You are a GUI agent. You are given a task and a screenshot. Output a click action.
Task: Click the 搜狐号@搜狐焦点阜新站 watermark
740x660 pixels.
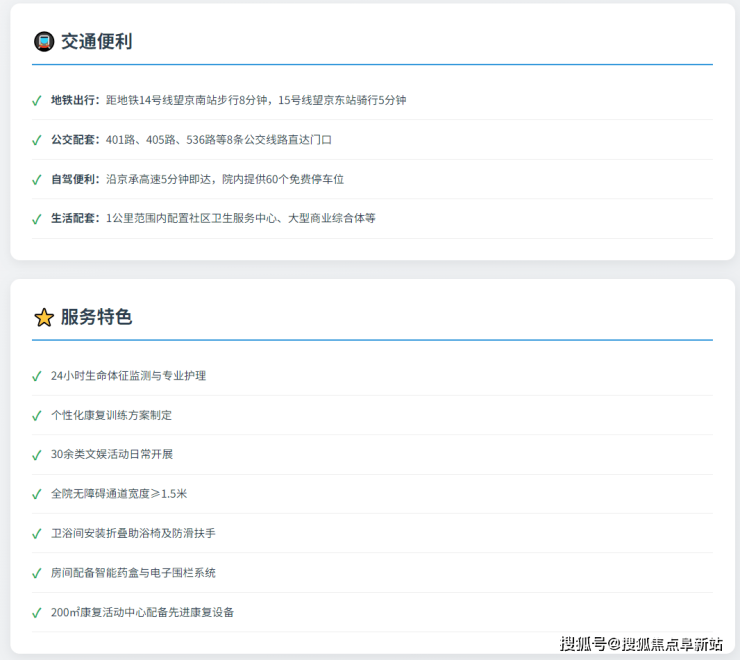(x=641, y=643)
